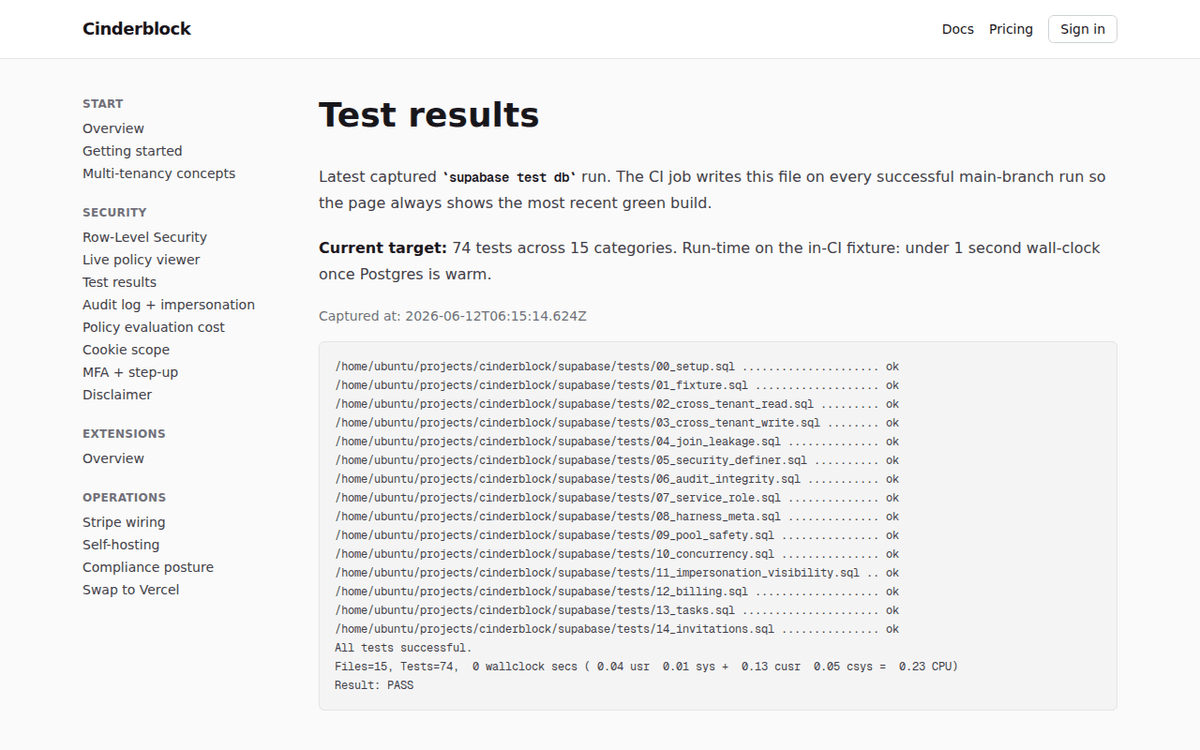Viewport: 1200px width, 750px height.
Task: Open MFA + step-up page
Action: (130, 372)
